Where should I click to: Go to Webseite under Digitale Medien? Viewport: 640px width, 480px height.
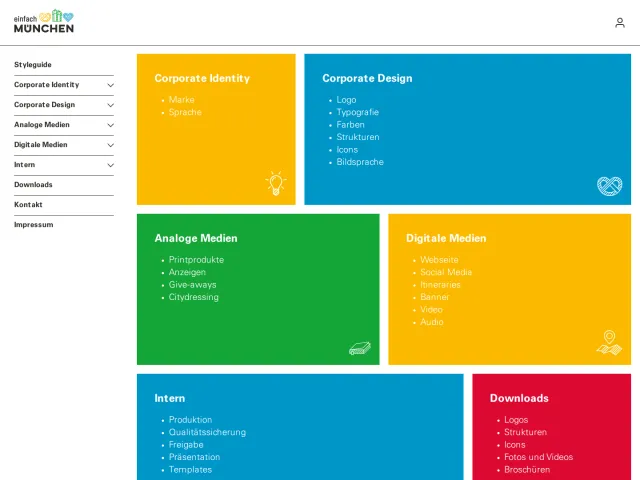[439, 260]
